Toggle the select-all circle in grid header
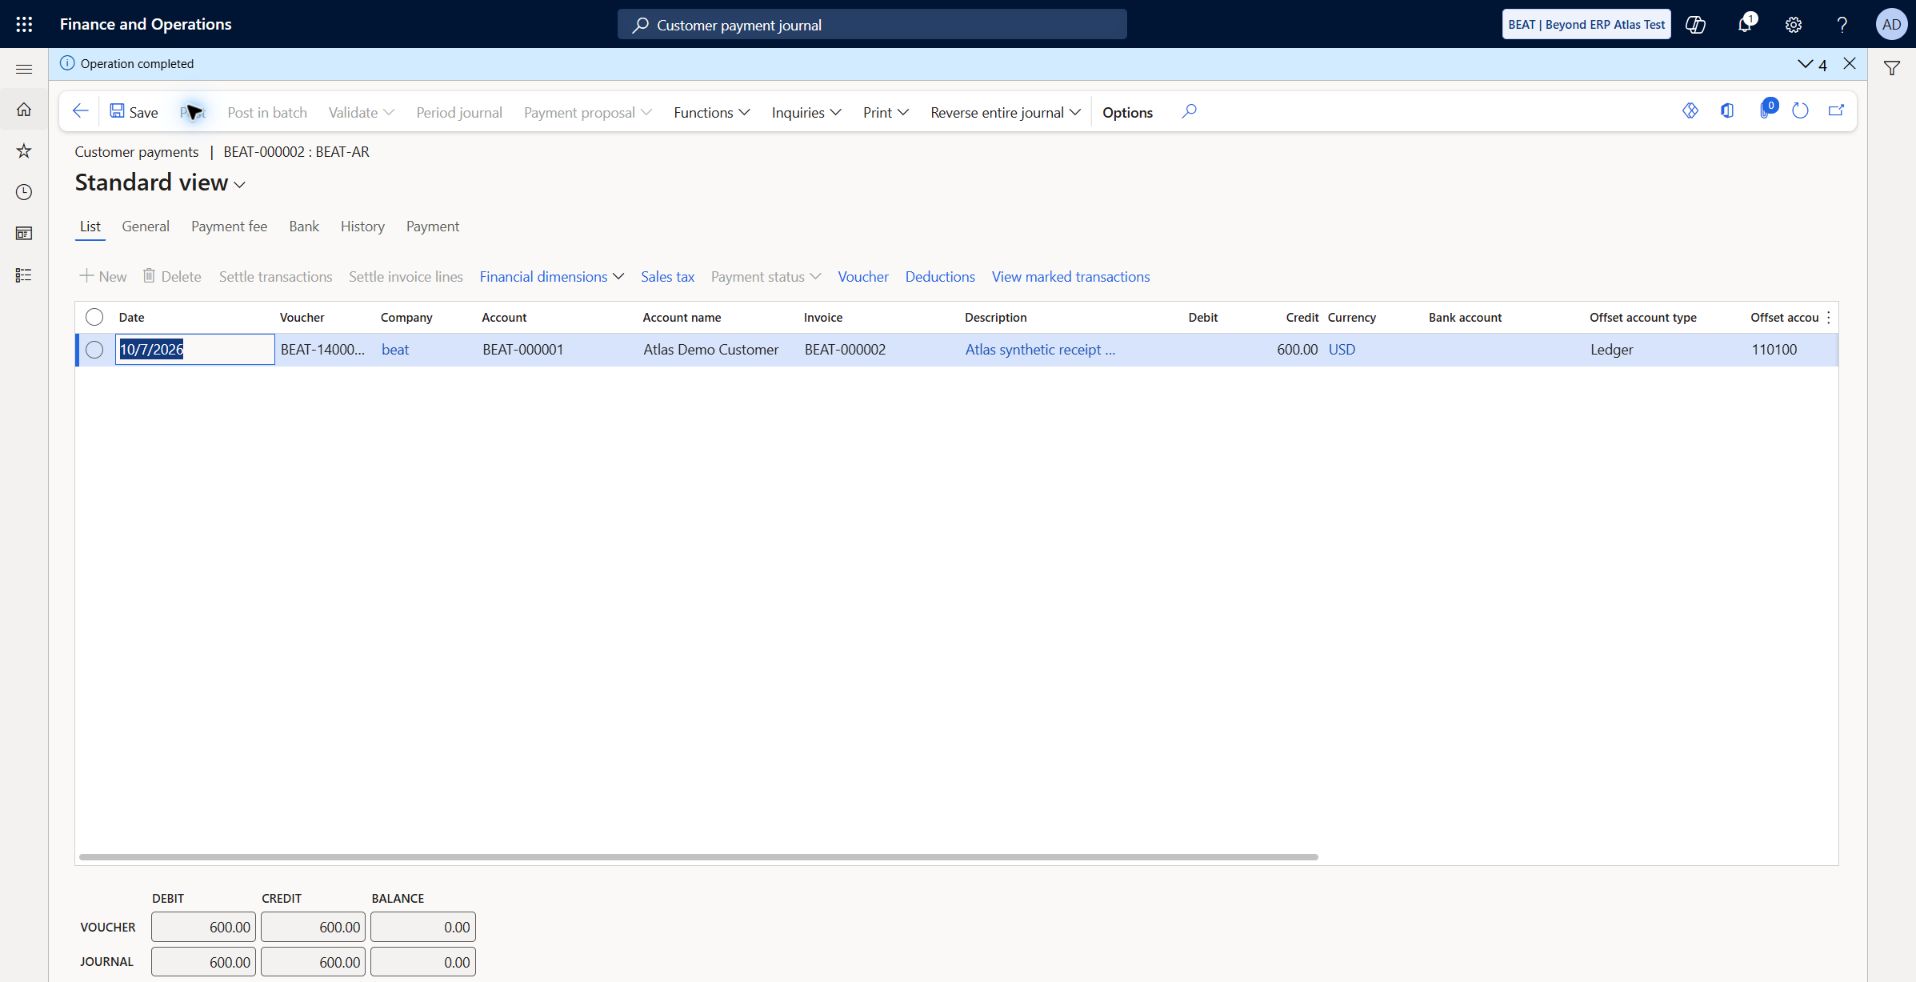 (94, 317)
